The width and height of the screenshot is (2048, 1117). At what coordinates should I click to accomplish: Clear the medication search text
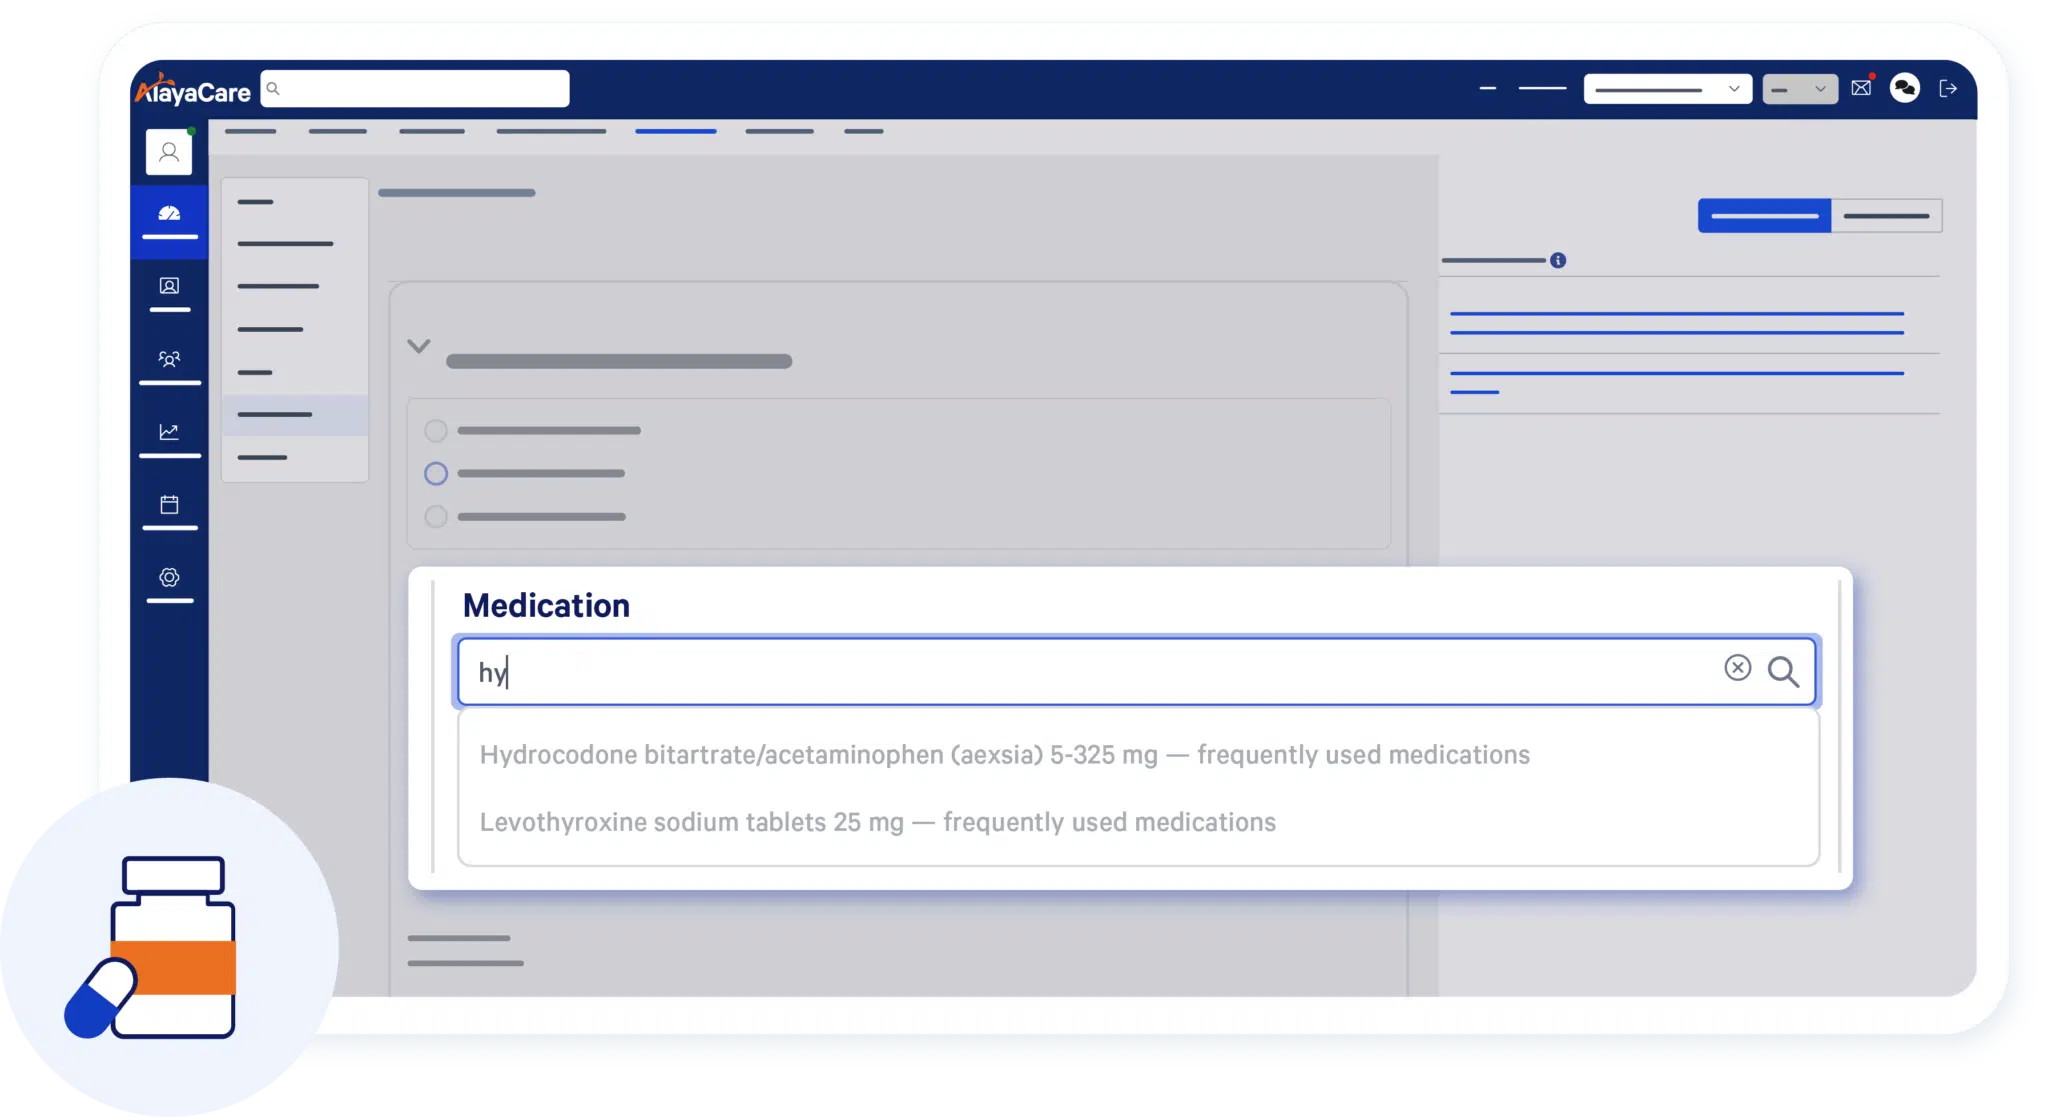pyautogui.click(x=1738, y=668)
